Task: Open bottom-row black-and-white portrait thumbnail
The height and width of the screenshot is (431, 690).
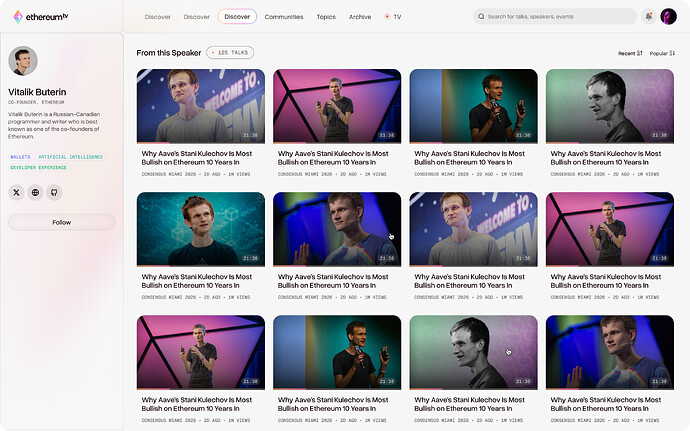Action: point(473,352)
